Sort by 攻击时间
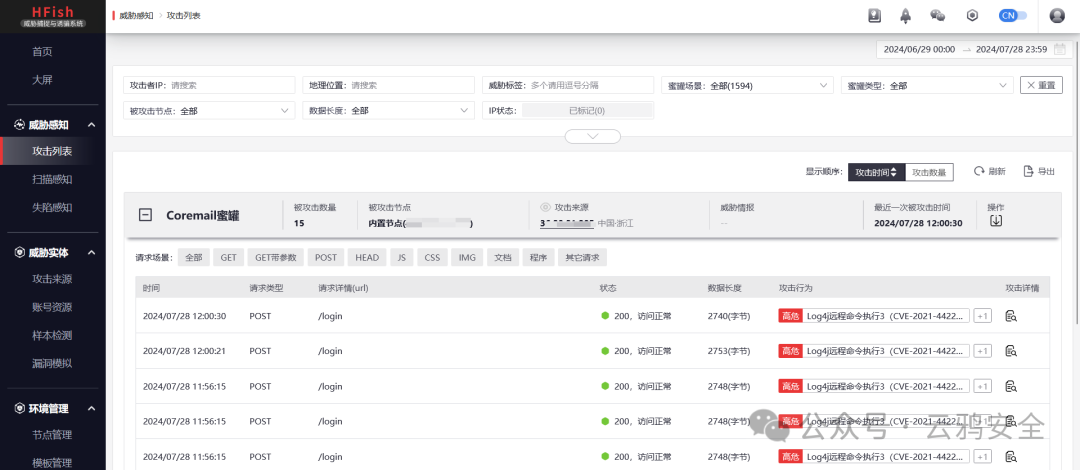The width and height of the screenshot is (1080, 470). 875,172
